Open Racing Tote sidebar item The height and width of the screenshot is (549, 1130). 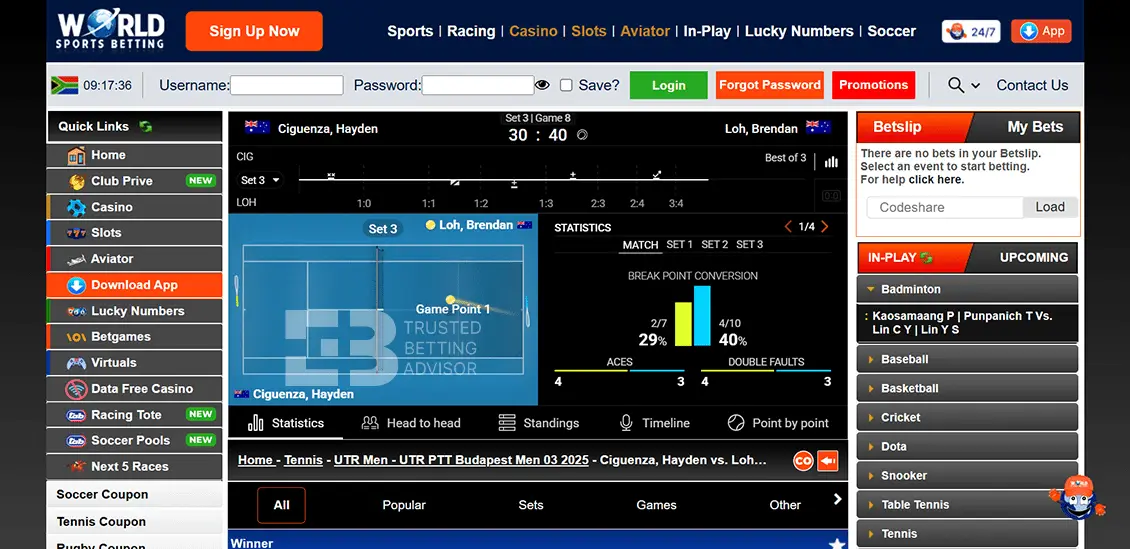134,414
